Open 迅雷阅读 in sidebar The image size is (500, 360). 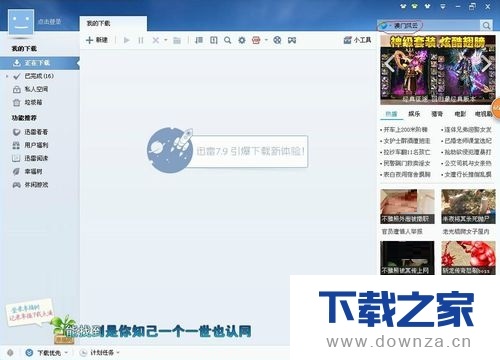pos(36,158)
